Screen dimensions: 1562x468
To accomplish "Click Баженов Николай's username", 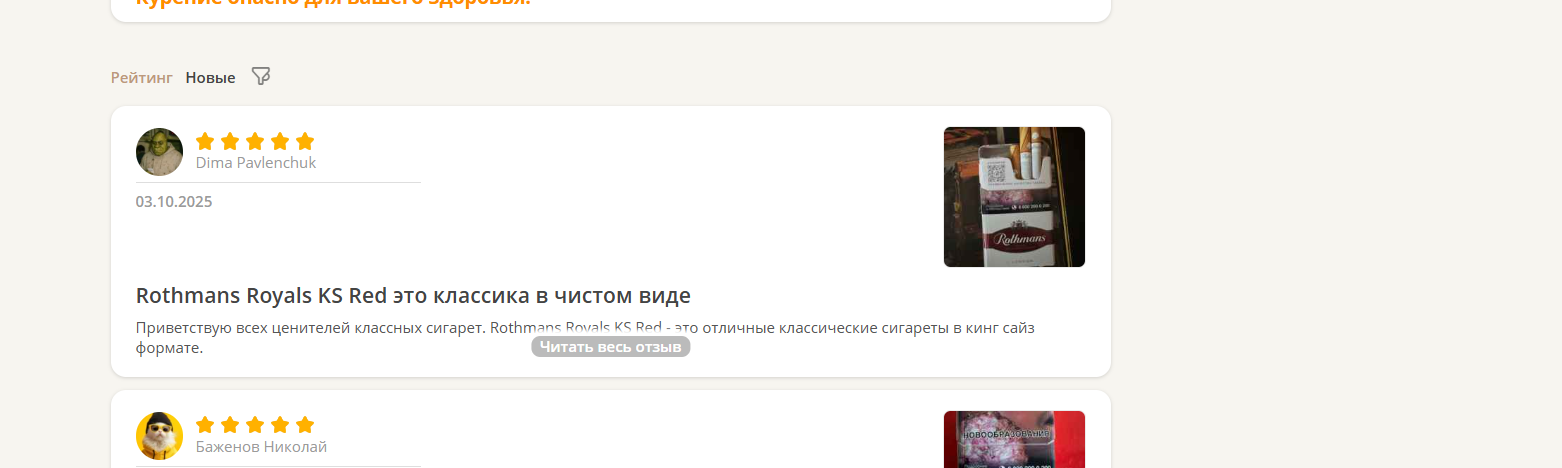I will (x=261, y=446).
